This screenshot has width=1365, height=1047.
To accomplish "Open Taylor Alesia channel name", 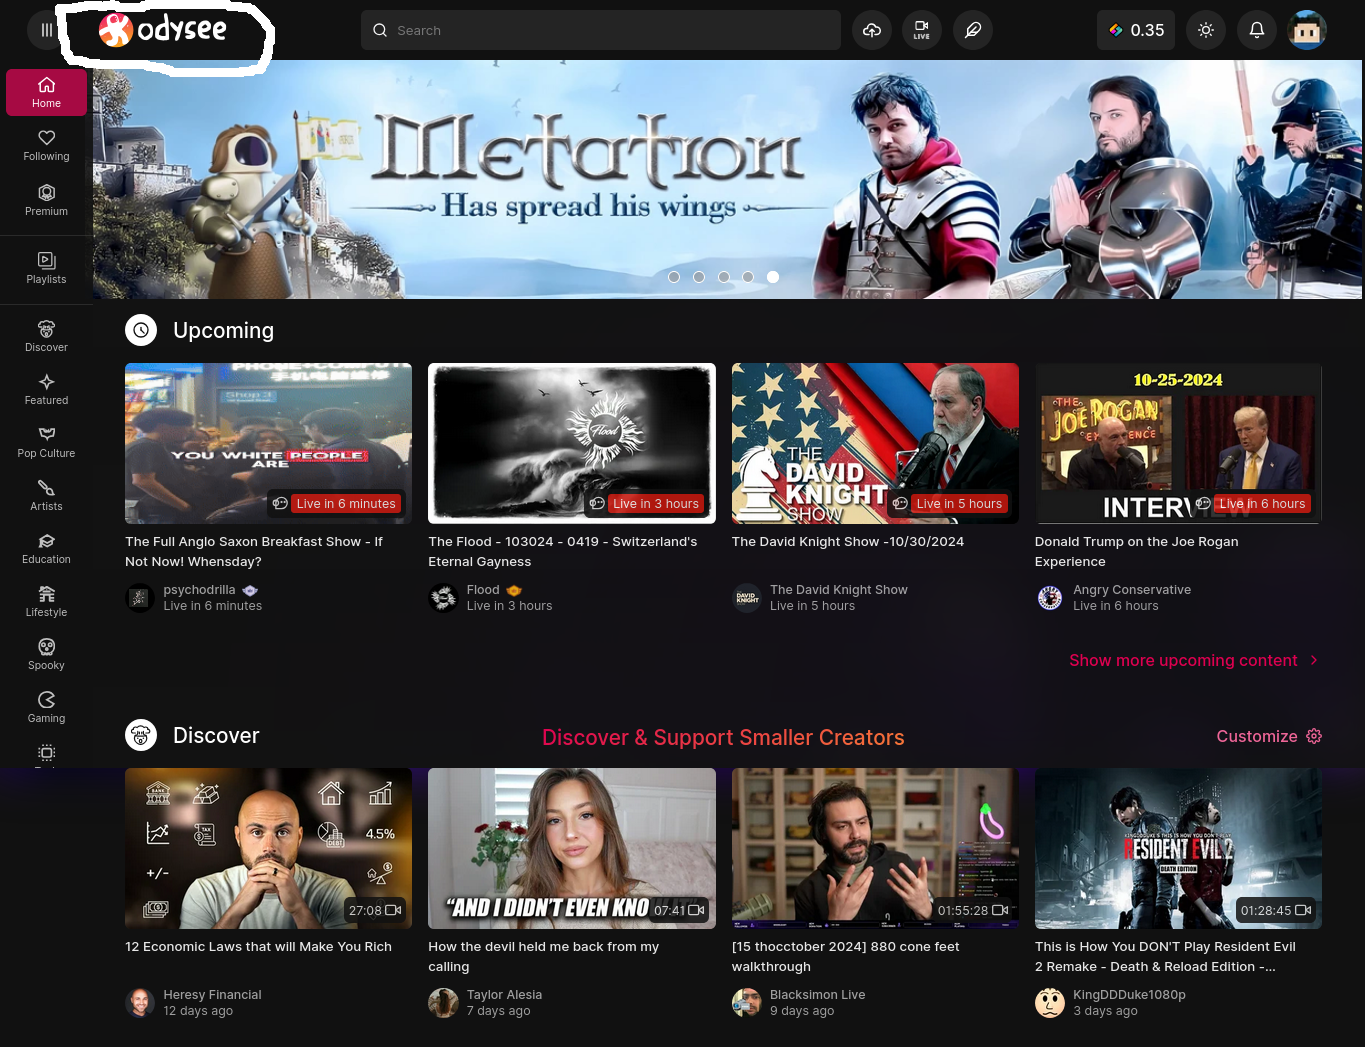I will [x=504, y=995].
